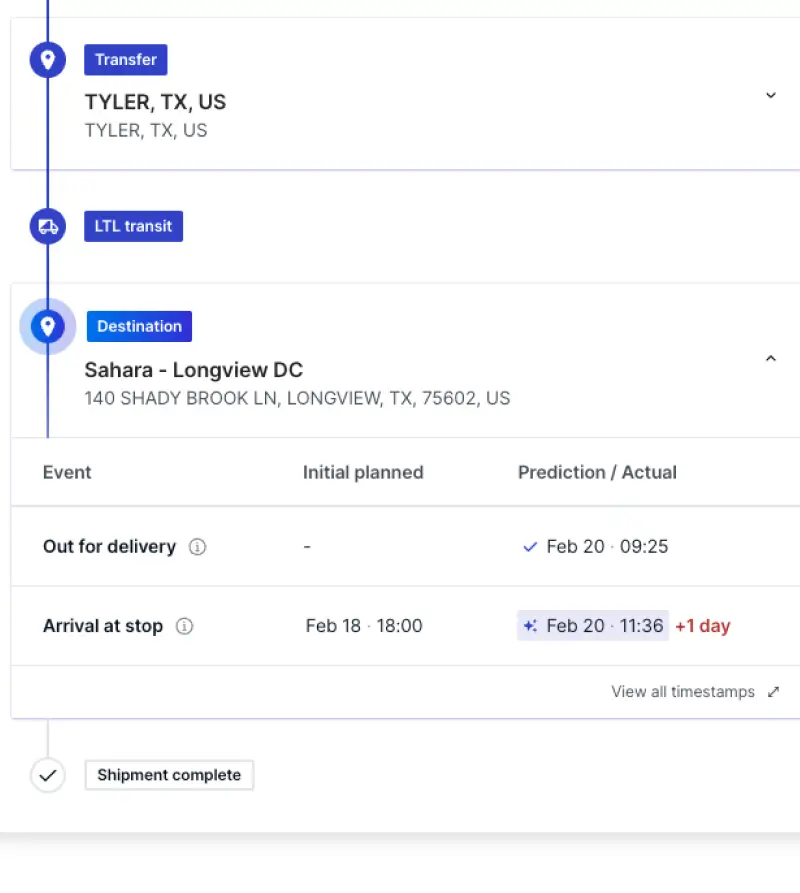800x893 pixels.
Task: Click the Destination location pin icon
Action: (48, 326)
